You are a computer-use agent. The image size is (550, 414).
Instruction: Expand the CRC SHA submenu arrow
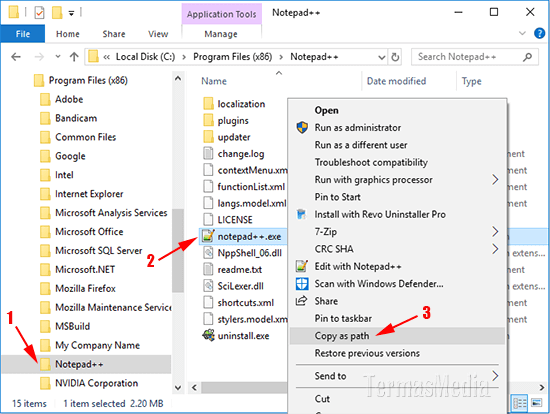495,249
